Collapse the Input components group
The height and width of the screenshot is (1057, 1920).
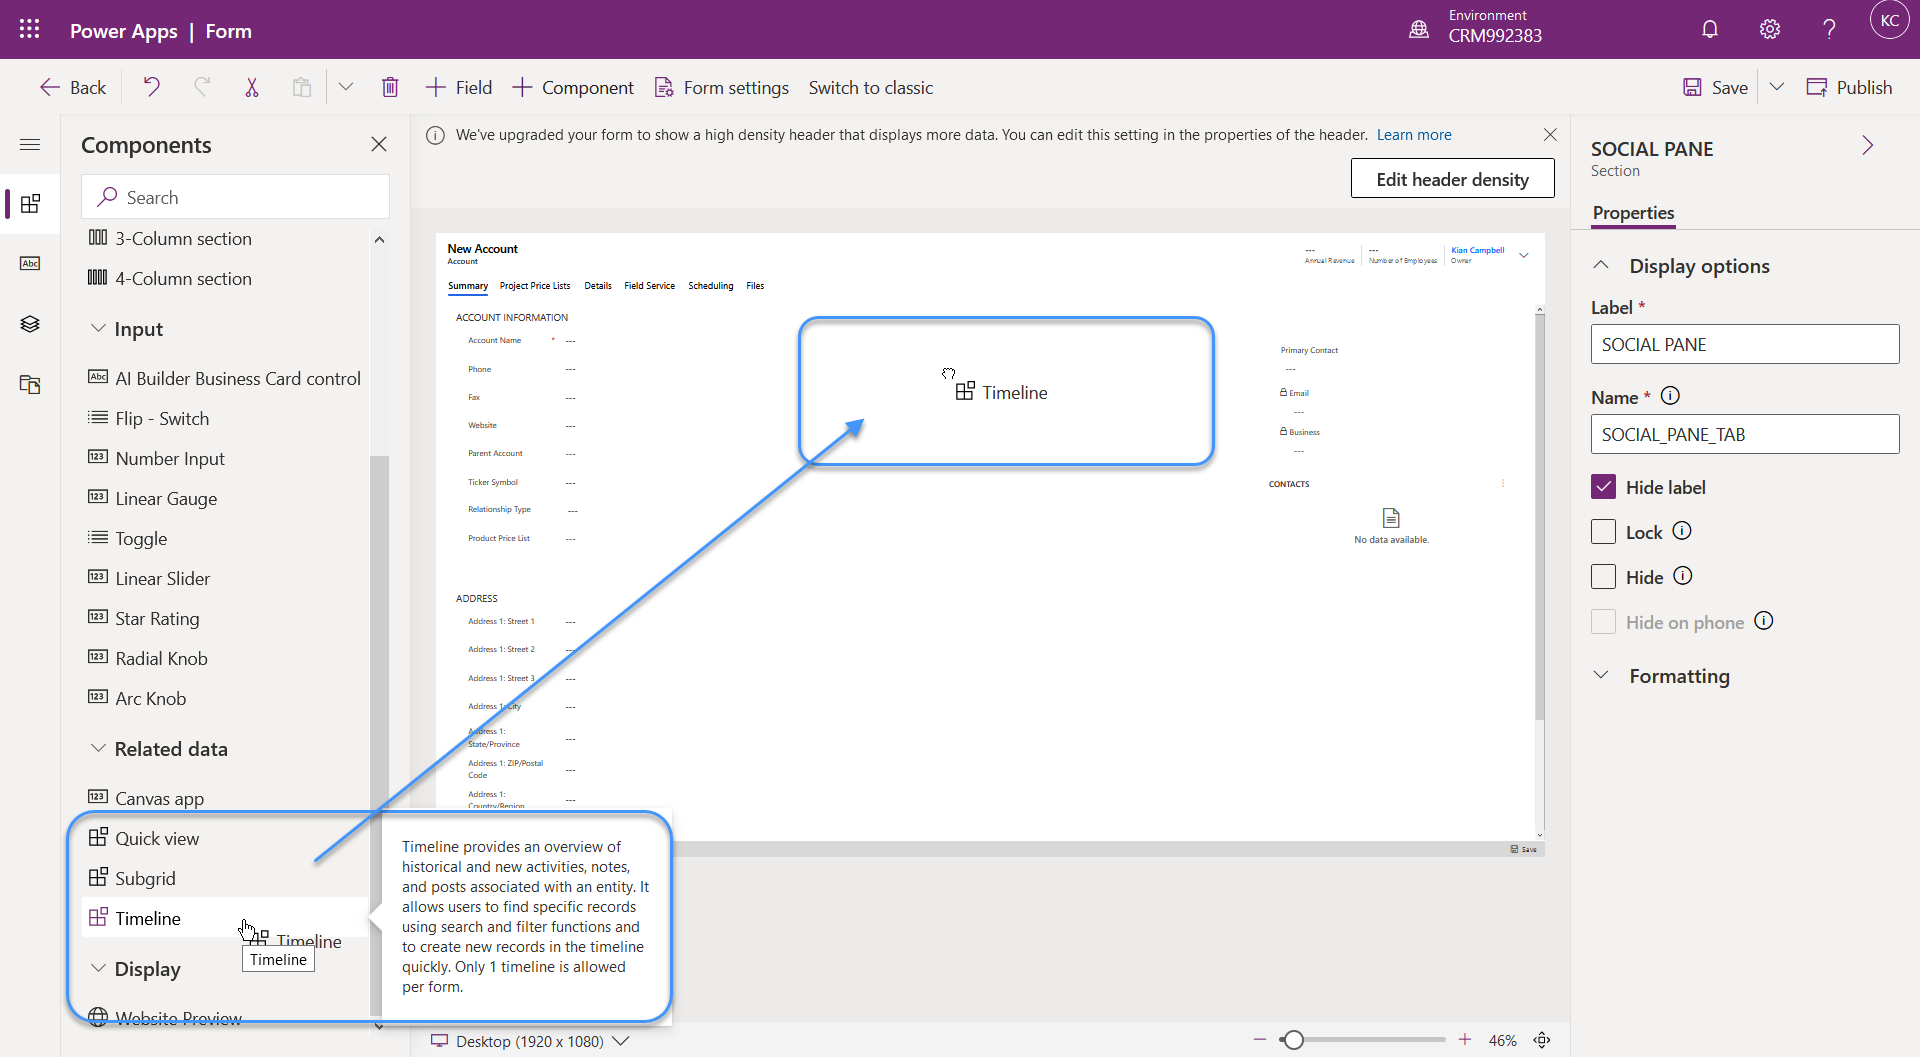coord(98,329)
